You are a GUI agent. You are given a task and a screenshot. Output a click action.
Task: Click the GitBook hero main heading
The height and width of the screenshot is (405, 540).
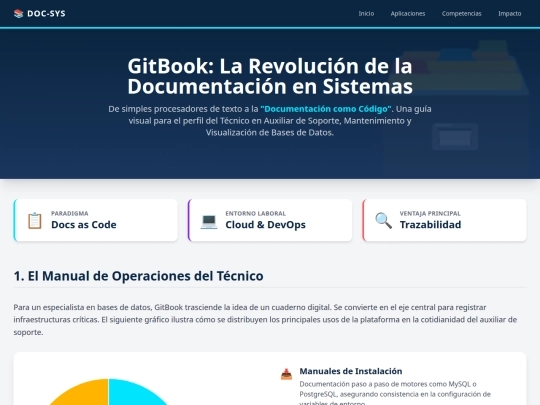point(270,76)
